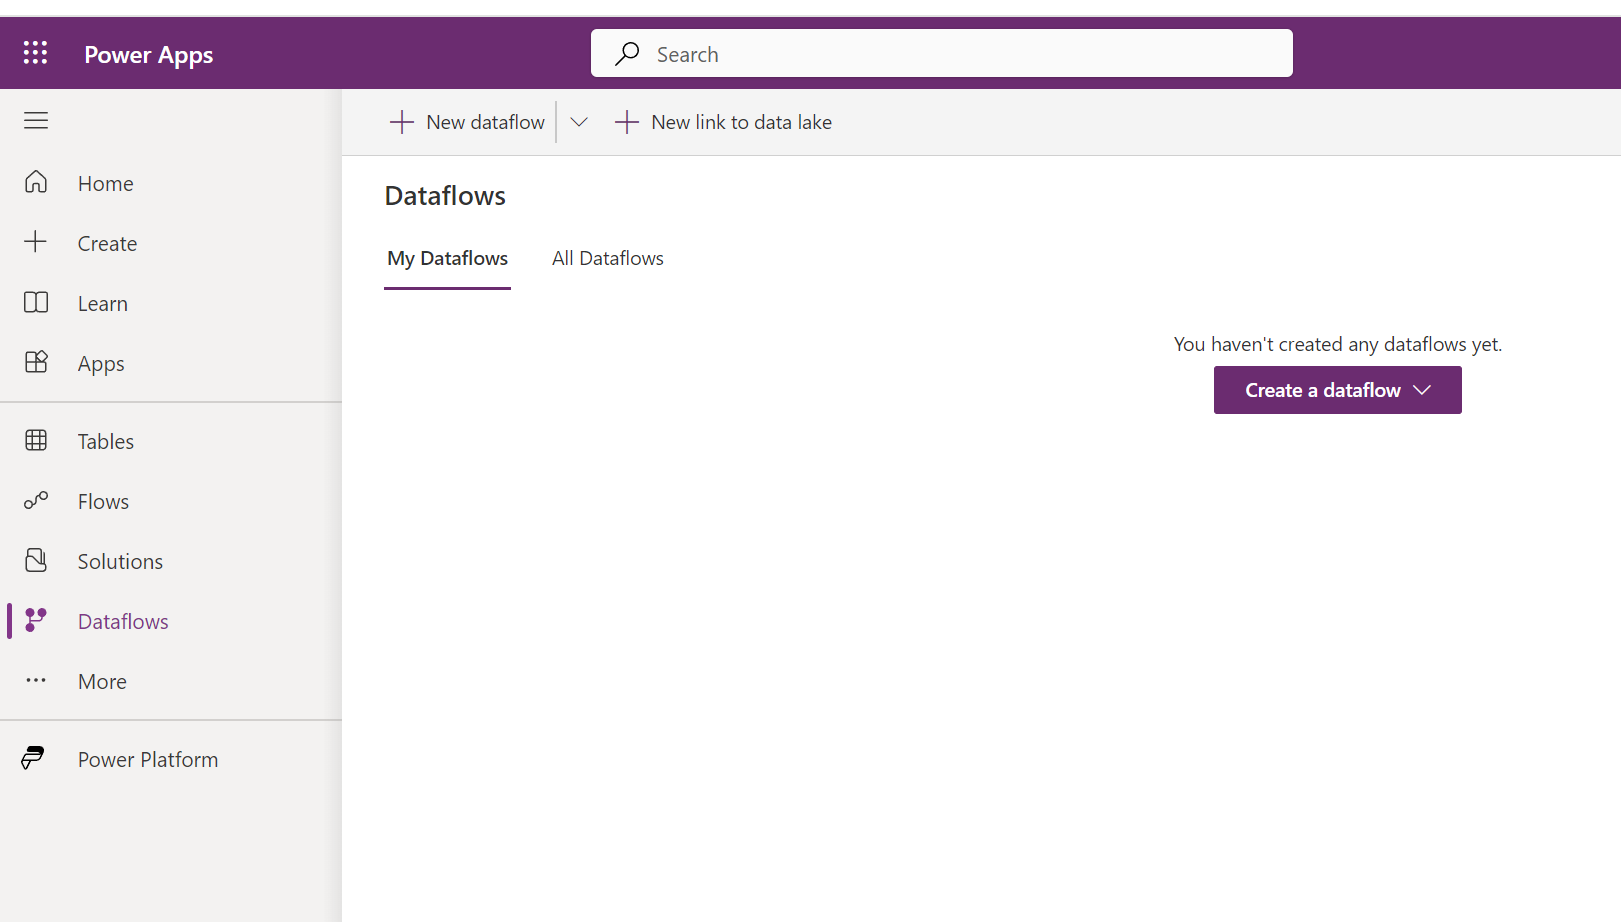The height and width of the screenshot is (922, 1621).
Task: Select the Tables grid icon
Action: tap(36, 440)
